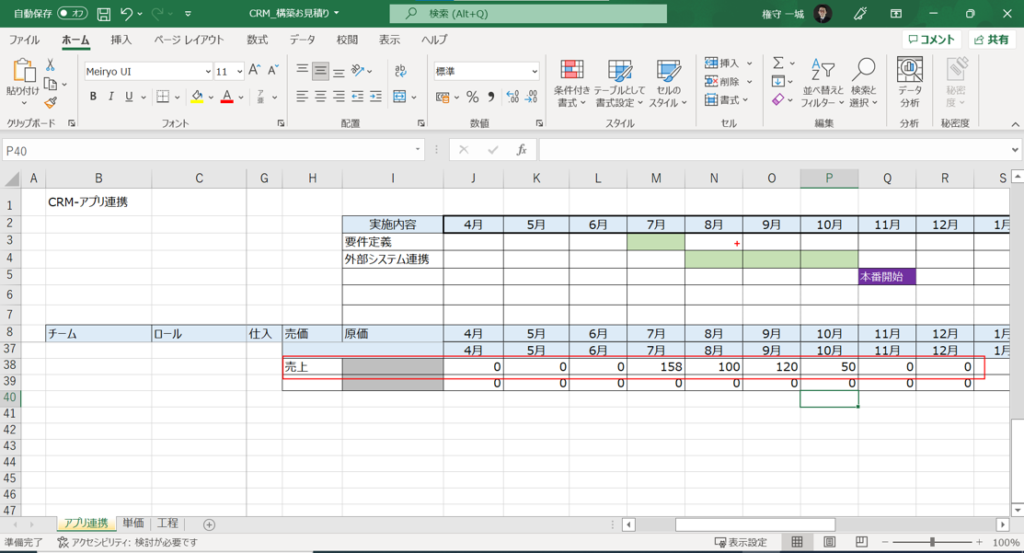Decrease font size with the small A icon
The image size is (1024, 553).
click(x=273, y=71)
